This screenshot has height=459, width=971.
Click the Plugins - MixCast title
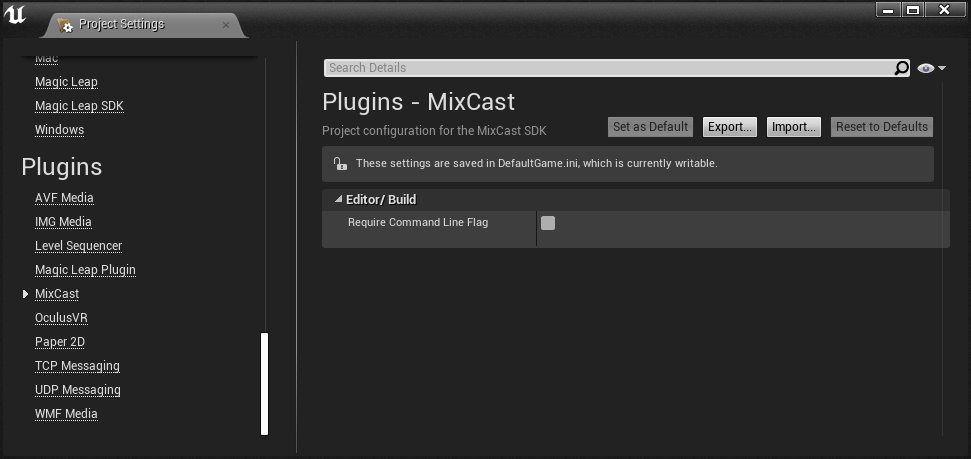(419, 102)
